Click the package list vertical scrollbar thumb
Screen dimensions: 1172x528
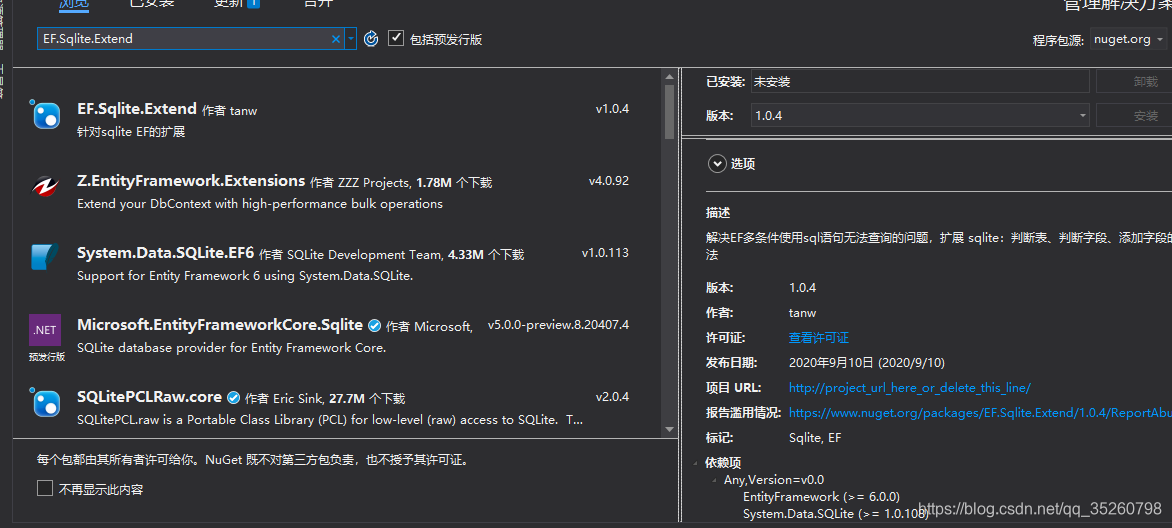[669, 110]
